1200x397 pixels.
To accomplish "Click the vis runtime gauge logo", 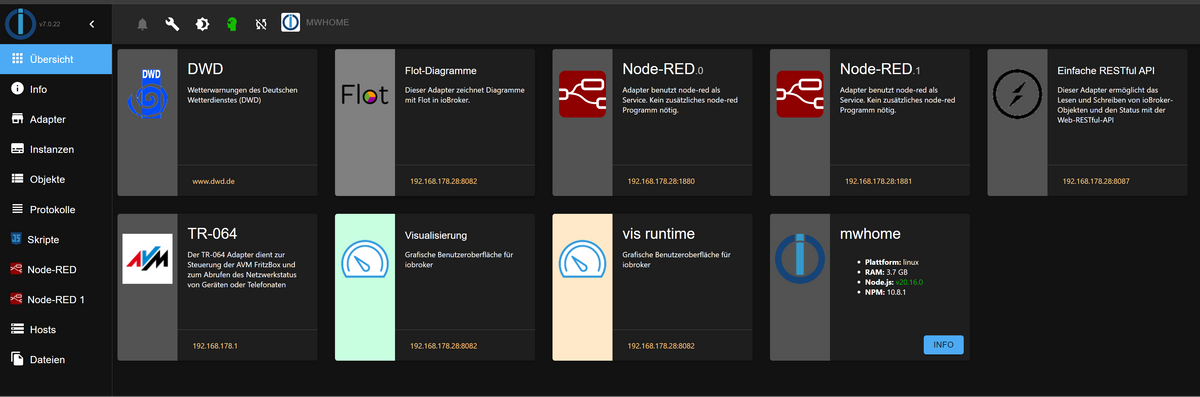I will click(x=582, y=259).
